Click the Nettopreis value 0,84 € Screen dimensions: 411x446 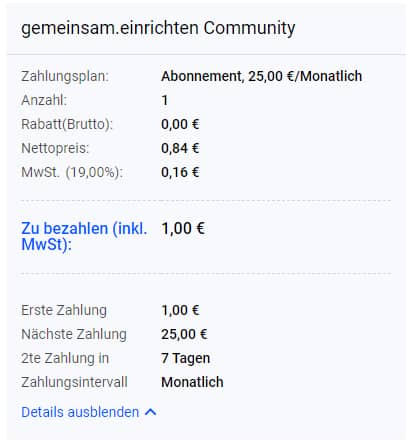coord(180,148)
